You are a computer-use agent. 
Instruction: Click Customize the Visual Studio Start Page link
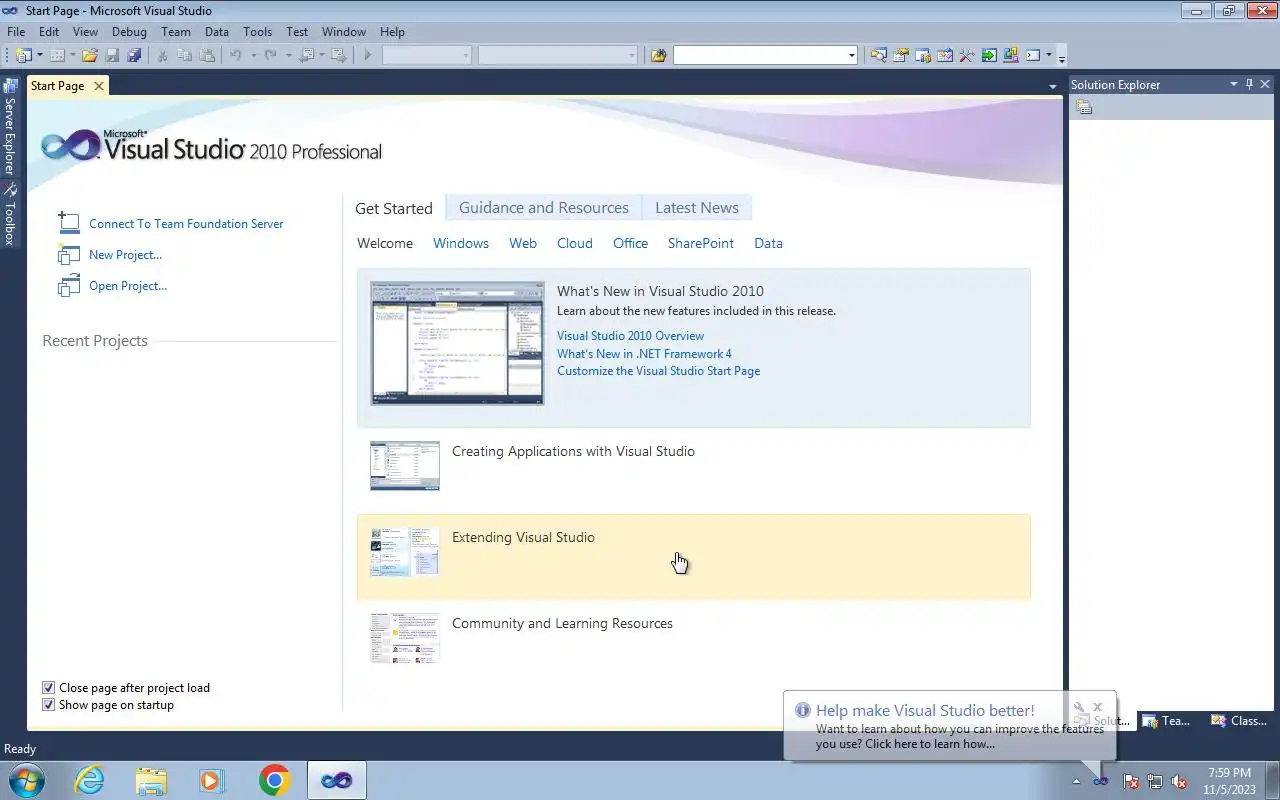658,371
